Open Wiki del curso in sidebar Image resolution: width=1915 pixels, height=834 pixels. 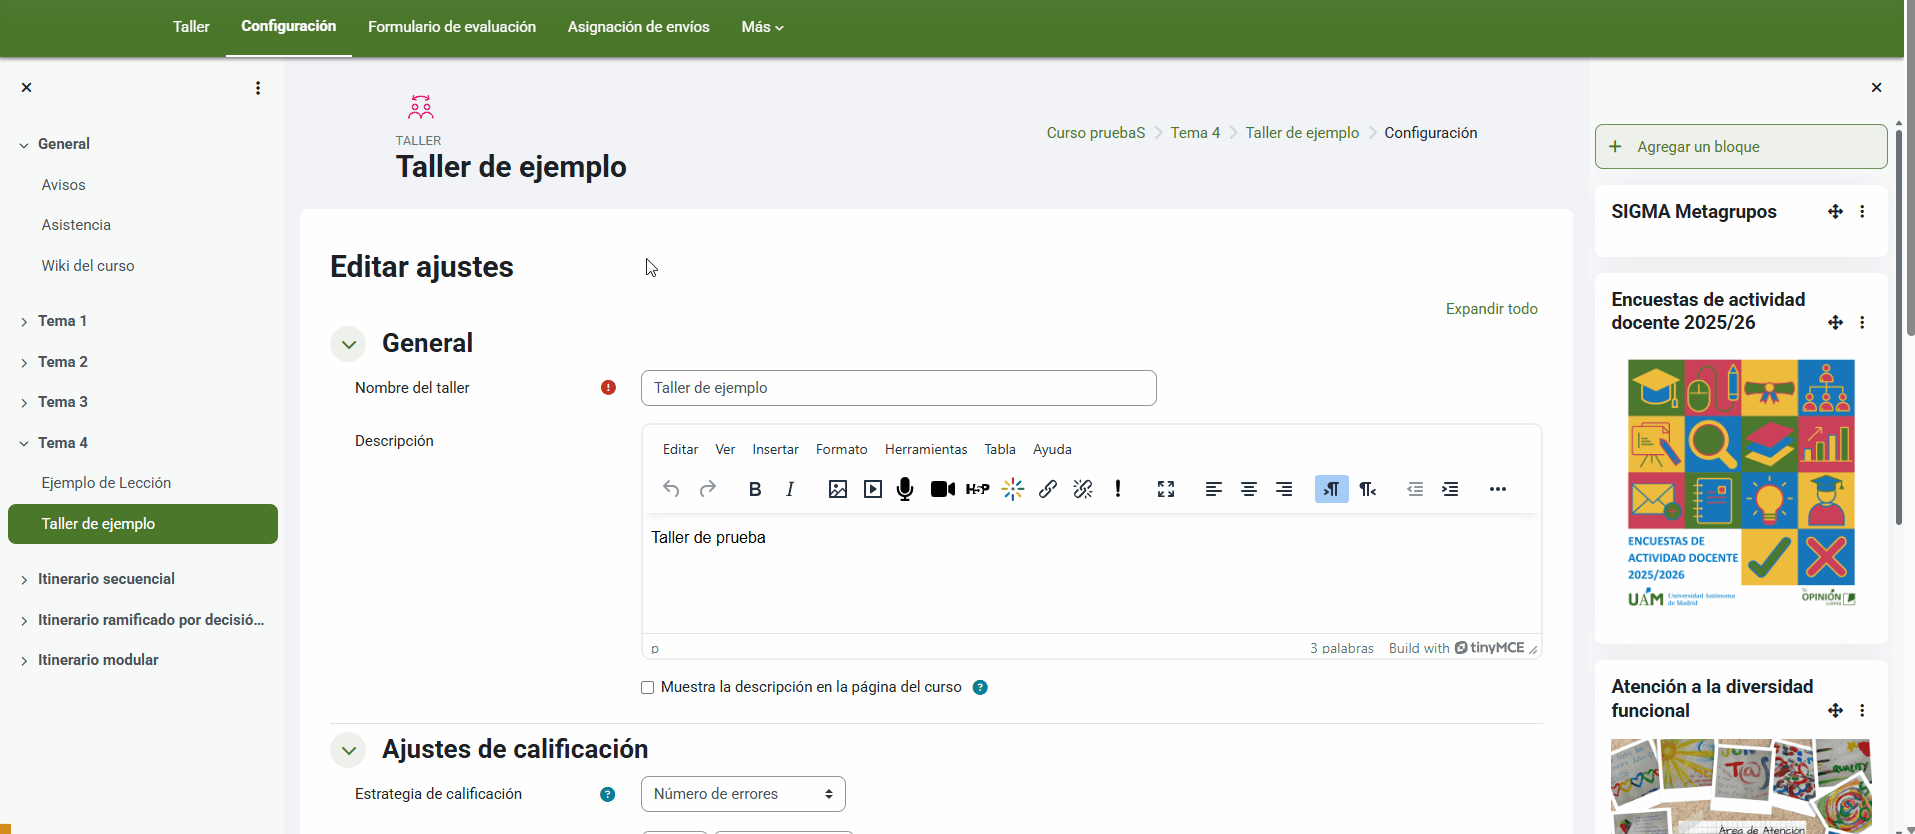[88, 266]
